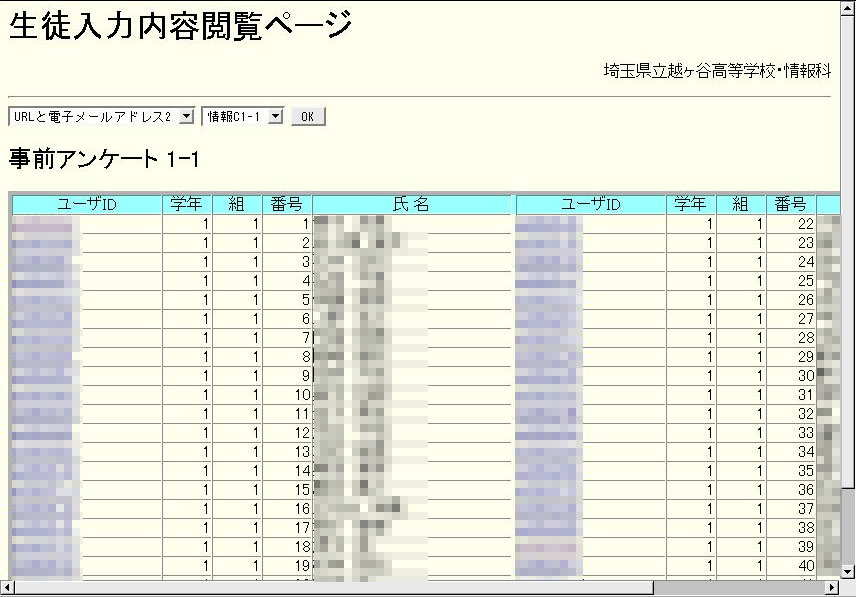The height and width of the screenshot is (597, 856).
Task: Click the horizontal scrollbar thumb
Action: [330, 588]
